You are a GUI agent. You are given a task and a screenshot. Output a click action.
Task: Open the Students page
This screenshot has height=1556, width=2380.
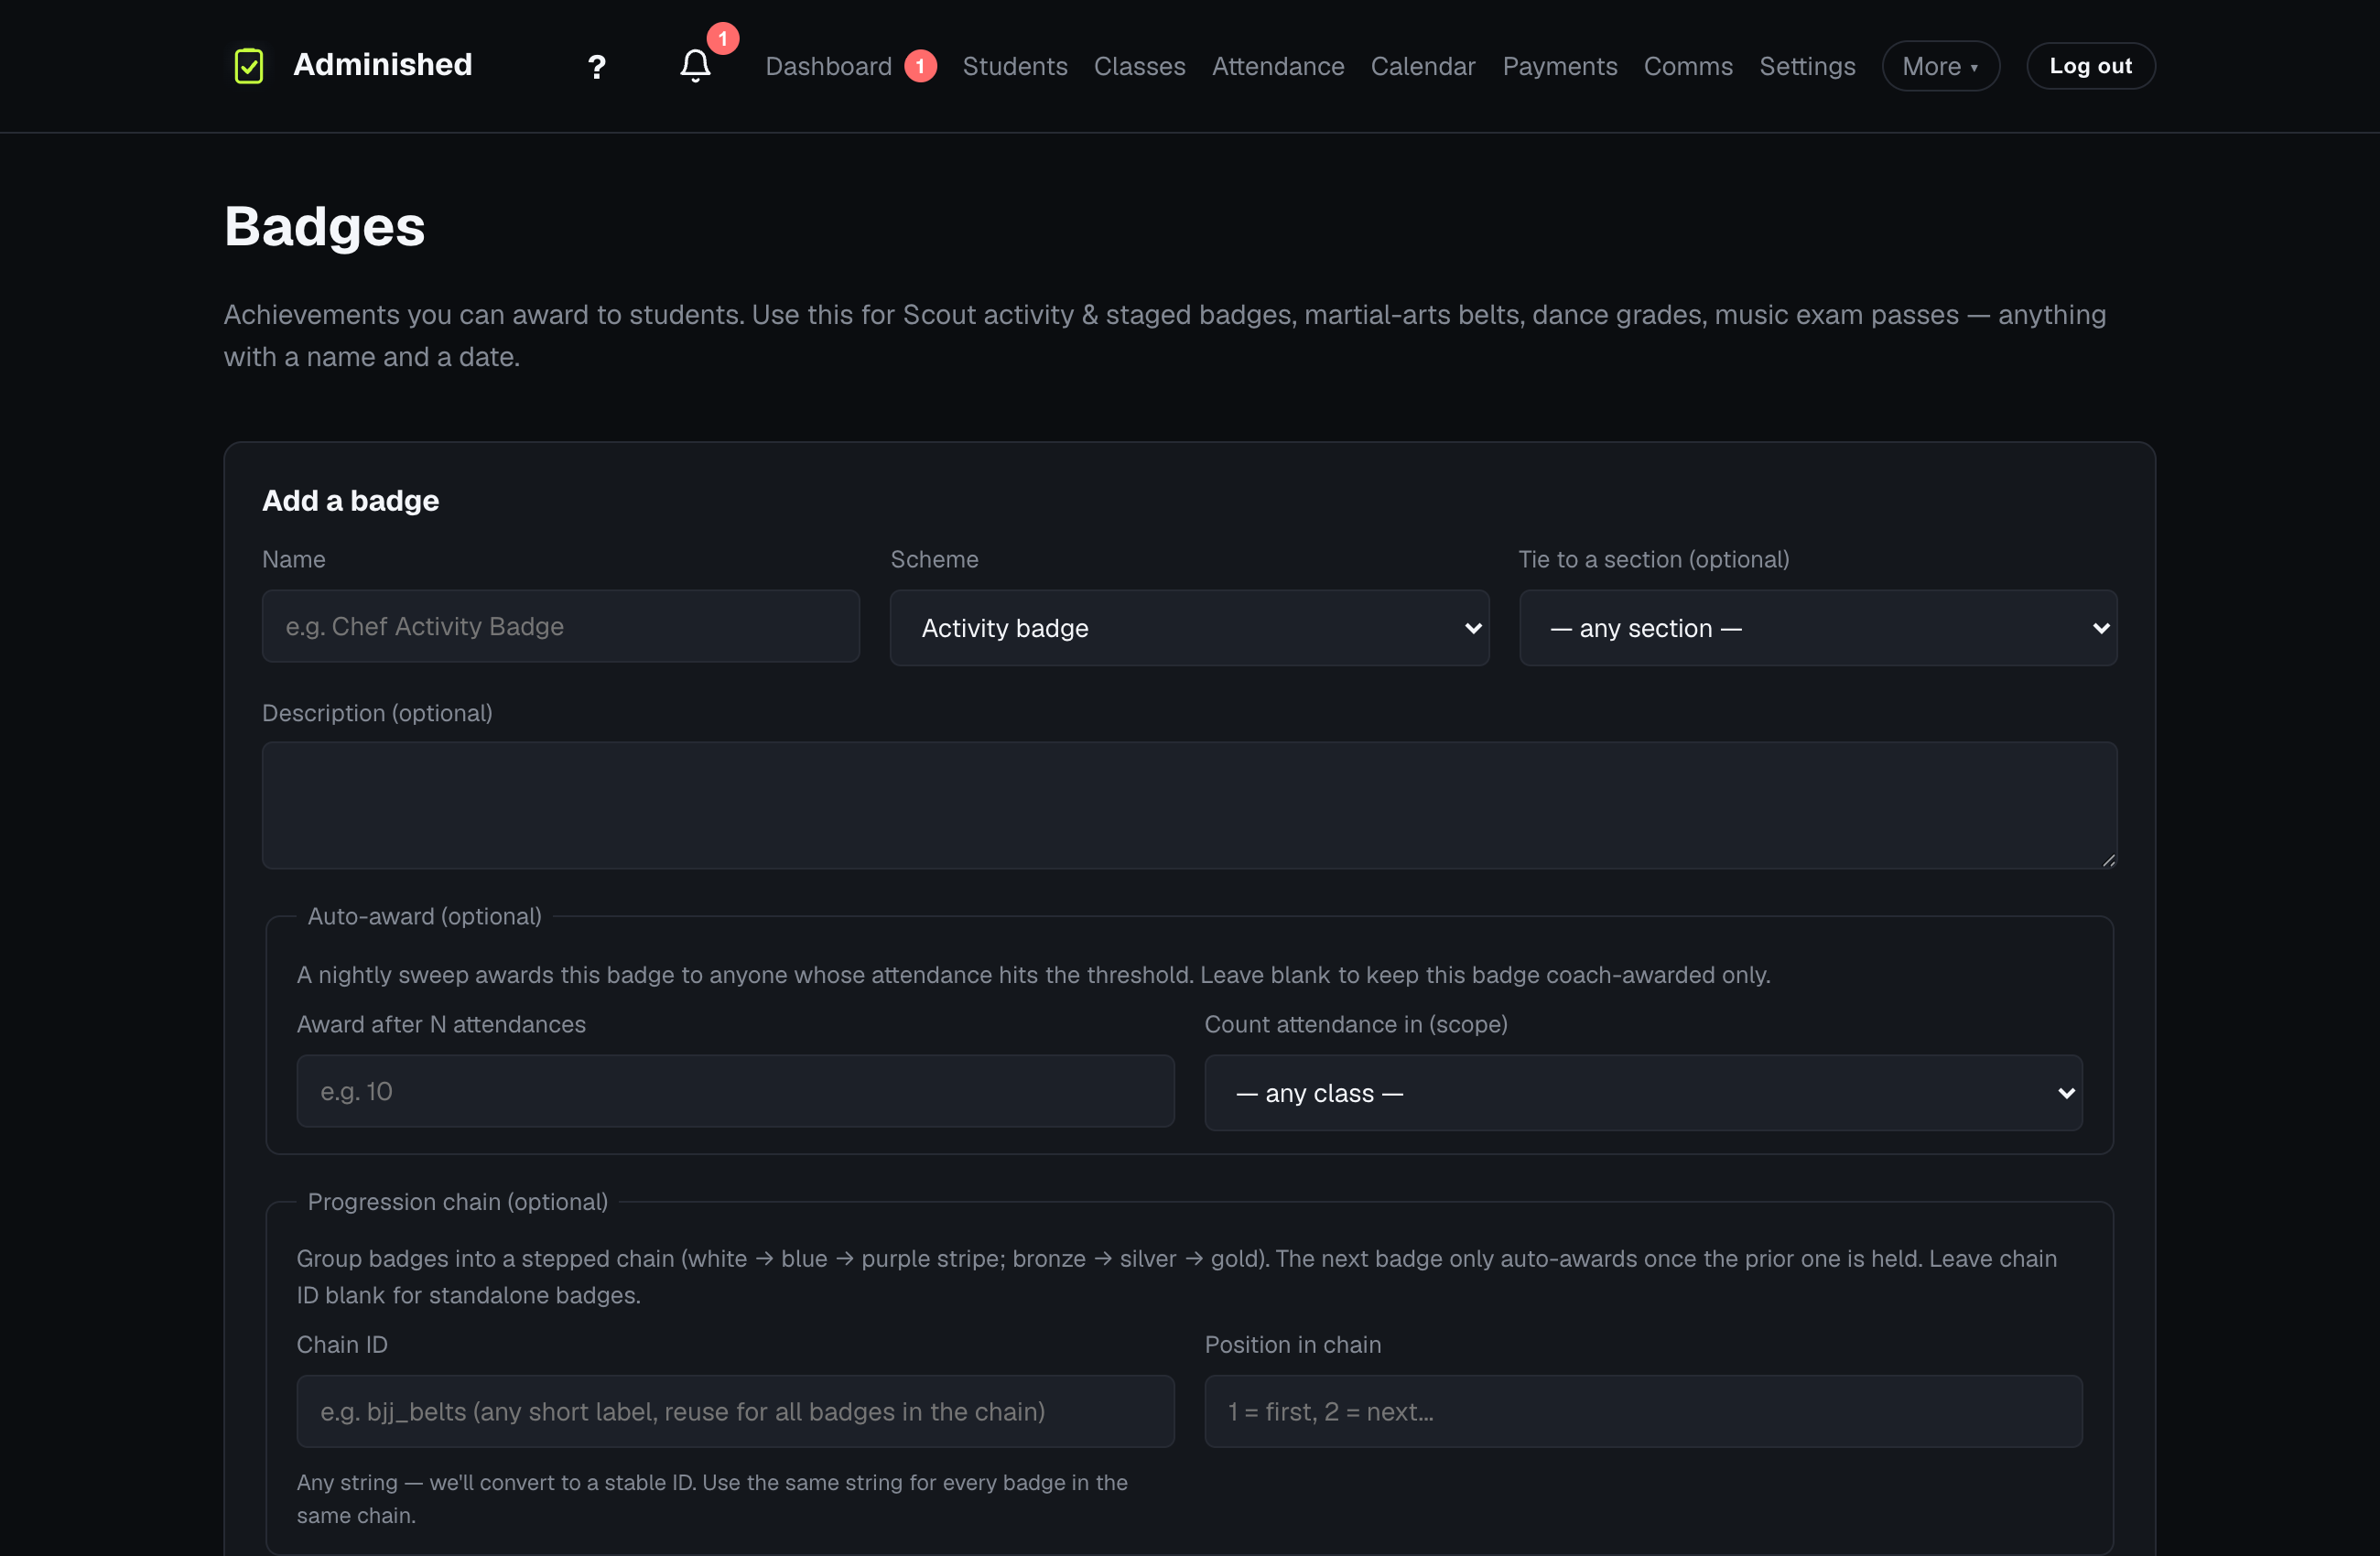[x=1015, y=66]
